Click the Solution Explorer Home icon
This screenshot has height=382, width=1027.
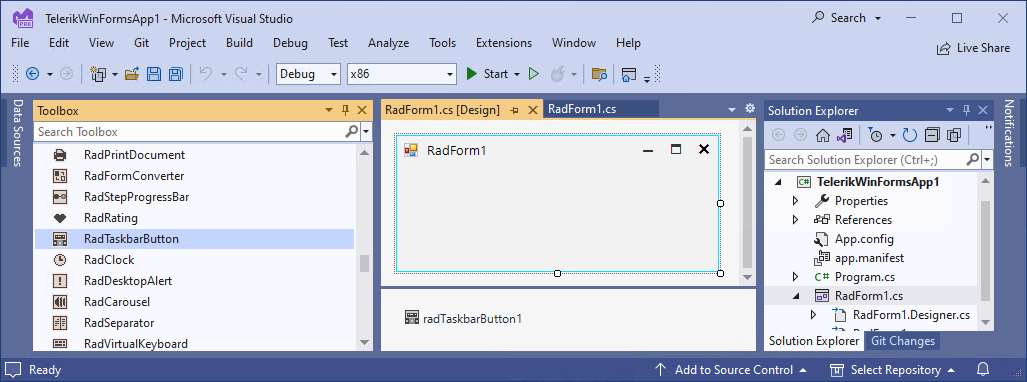point(823,136)
